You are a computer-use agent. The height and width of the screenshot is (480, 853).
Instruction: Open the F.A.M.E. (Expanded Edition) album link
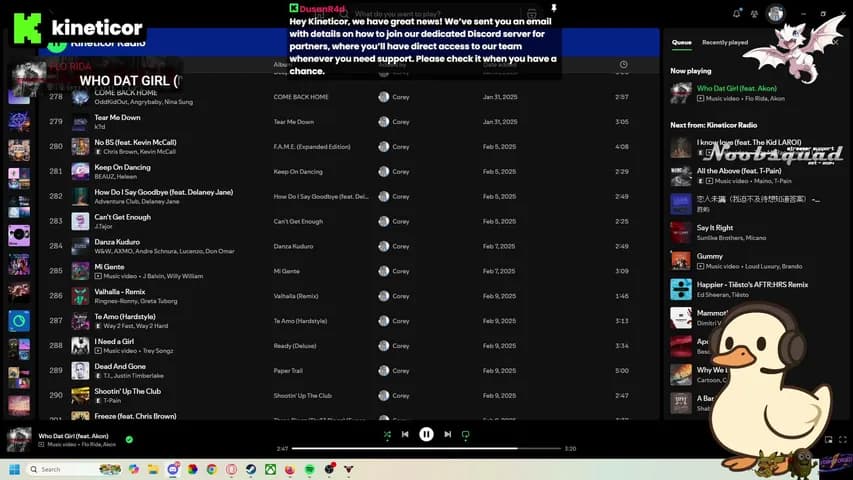pos(312,146)
